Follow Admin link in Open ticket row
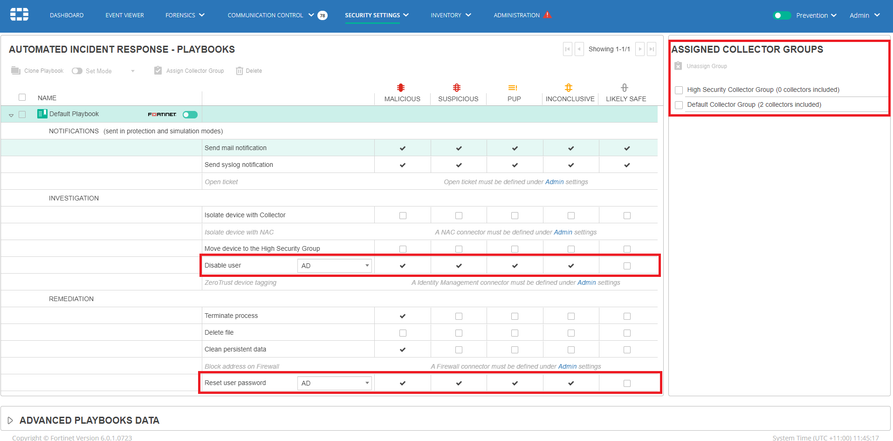This screenshot has width=893, height=441. click(554, 182)
